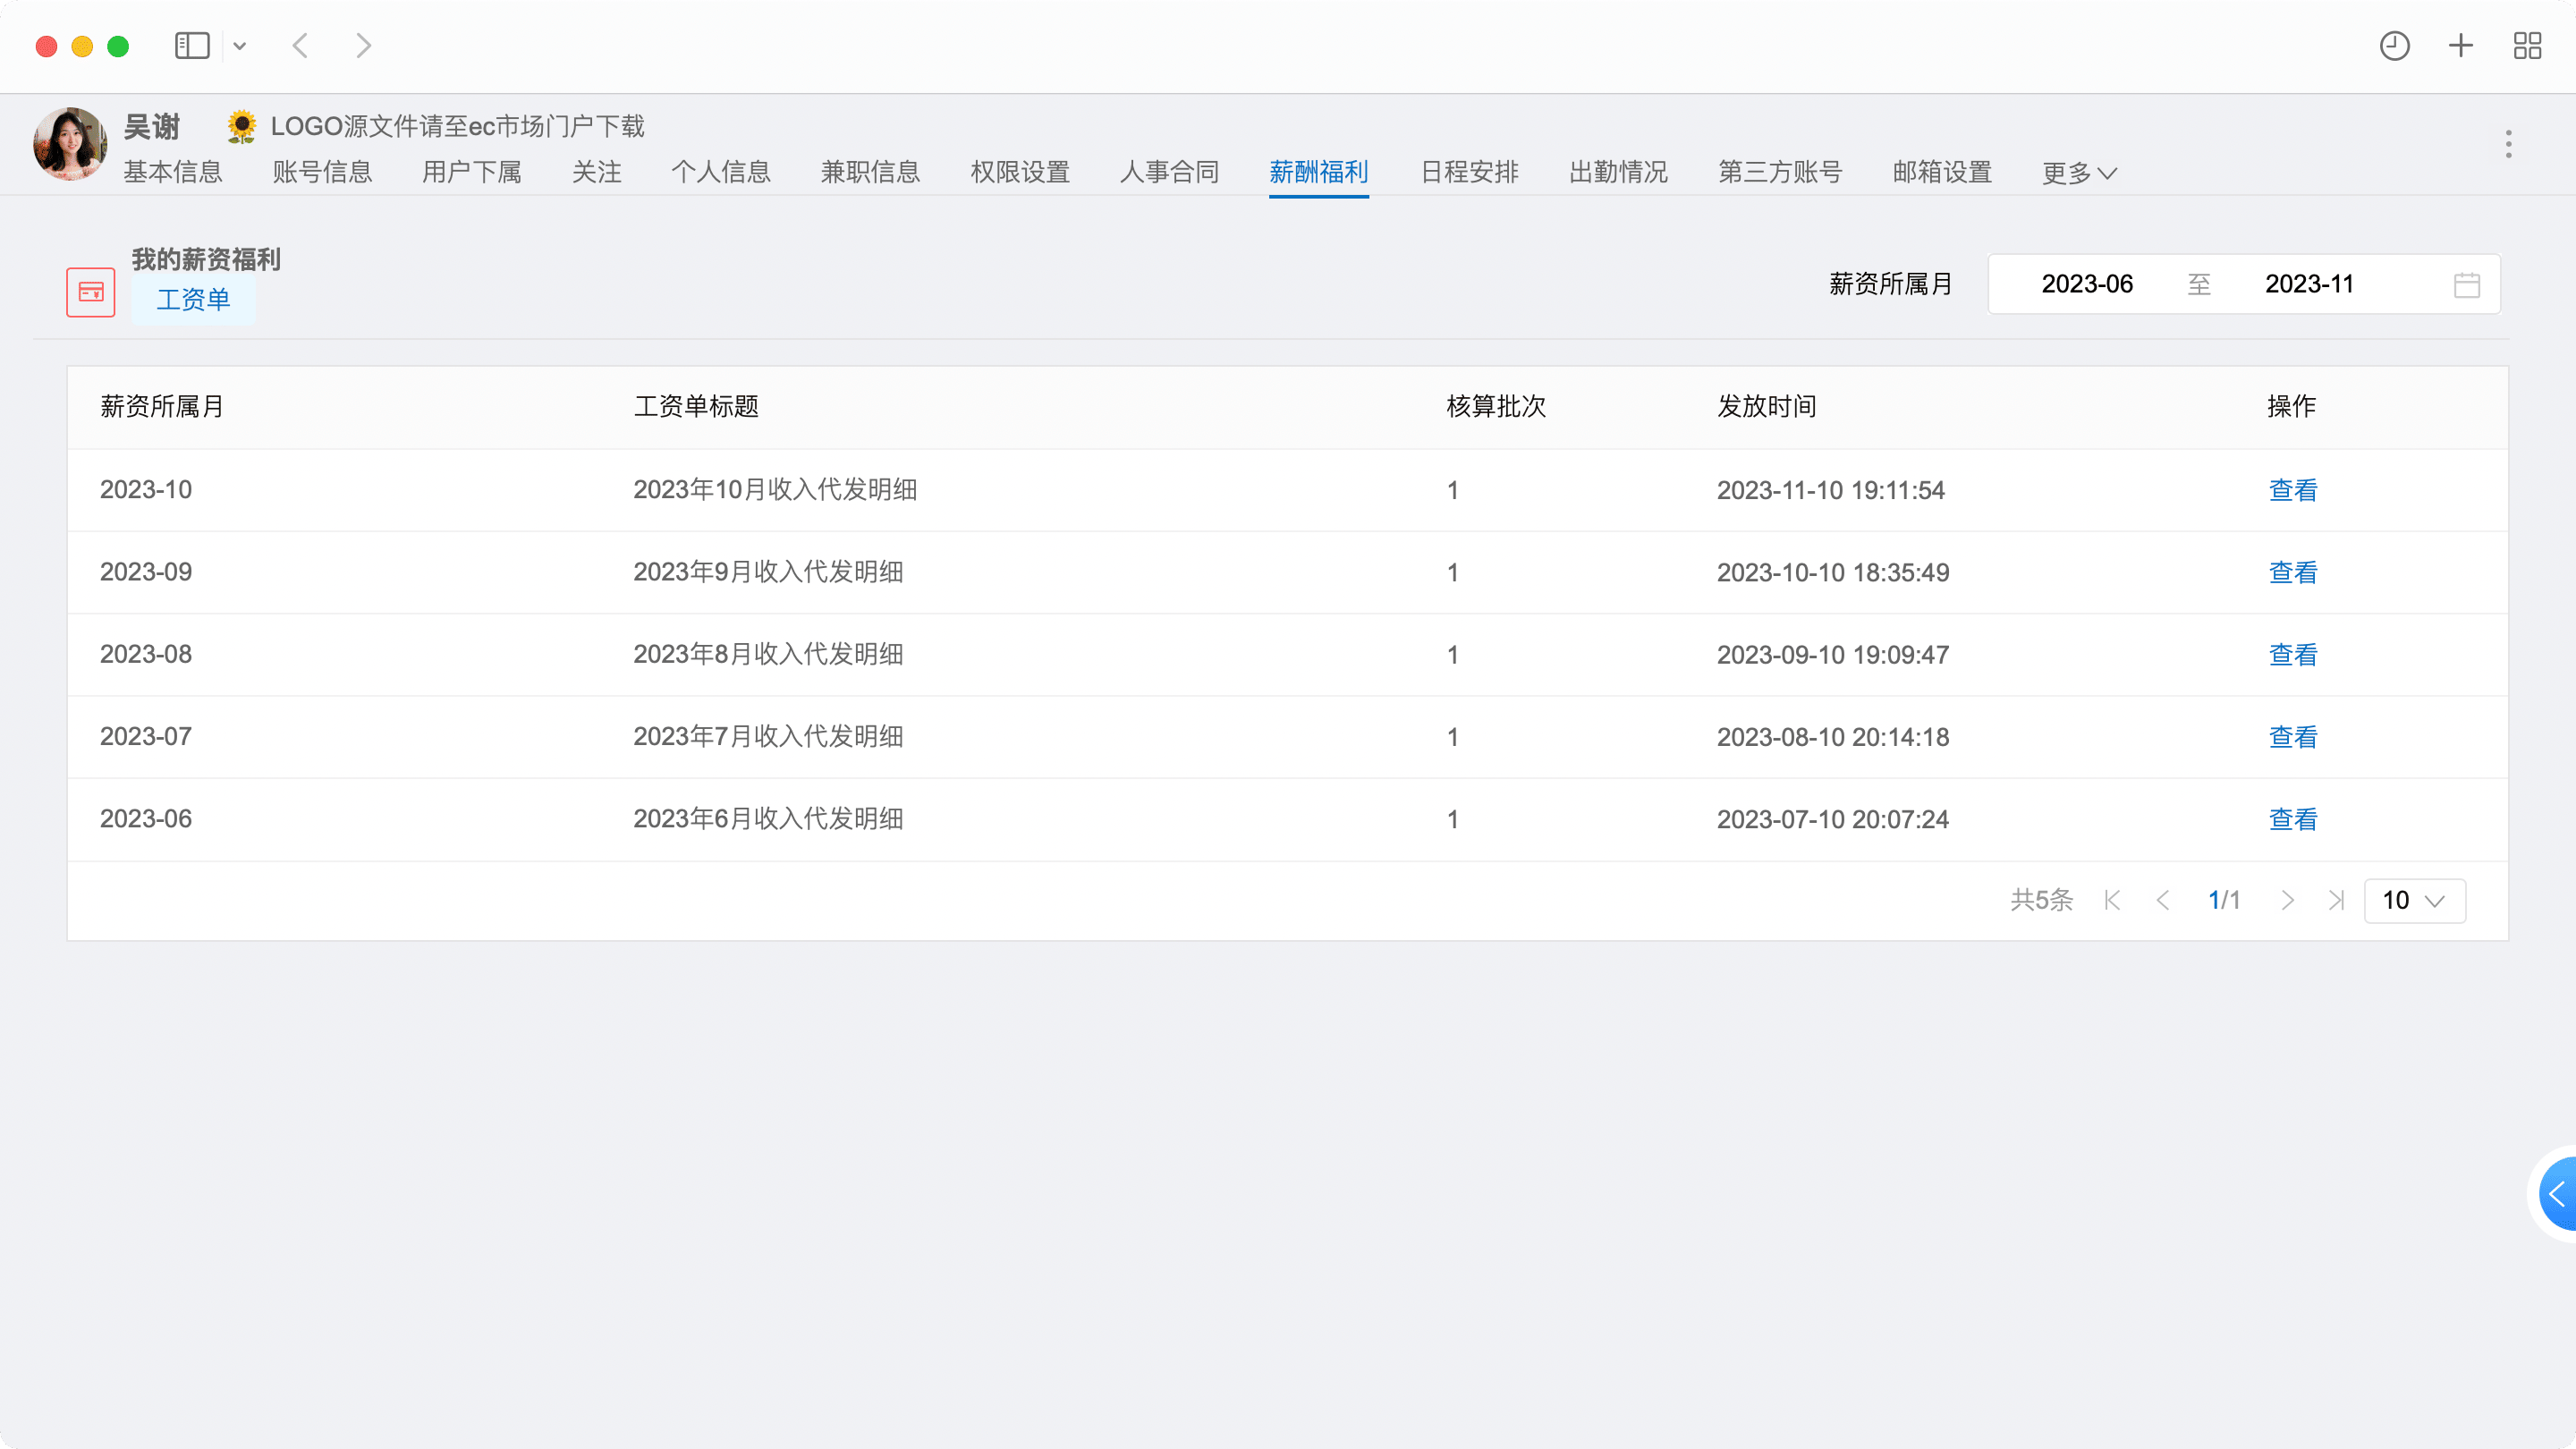Open the 出勤情况 tab

click(x=1618, y=172)
